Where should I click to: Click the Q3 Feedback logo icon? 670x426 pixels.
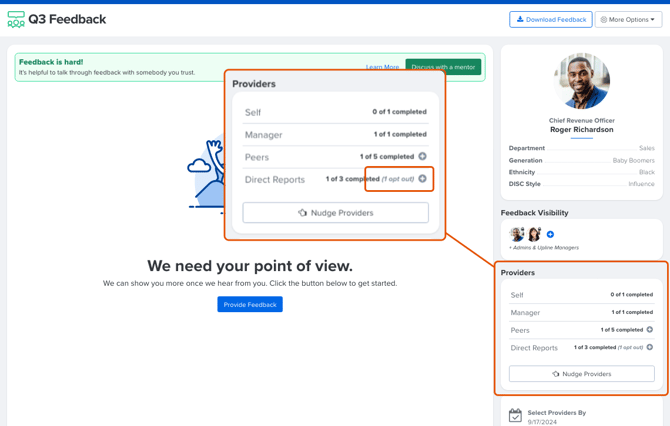pos(16,19)
